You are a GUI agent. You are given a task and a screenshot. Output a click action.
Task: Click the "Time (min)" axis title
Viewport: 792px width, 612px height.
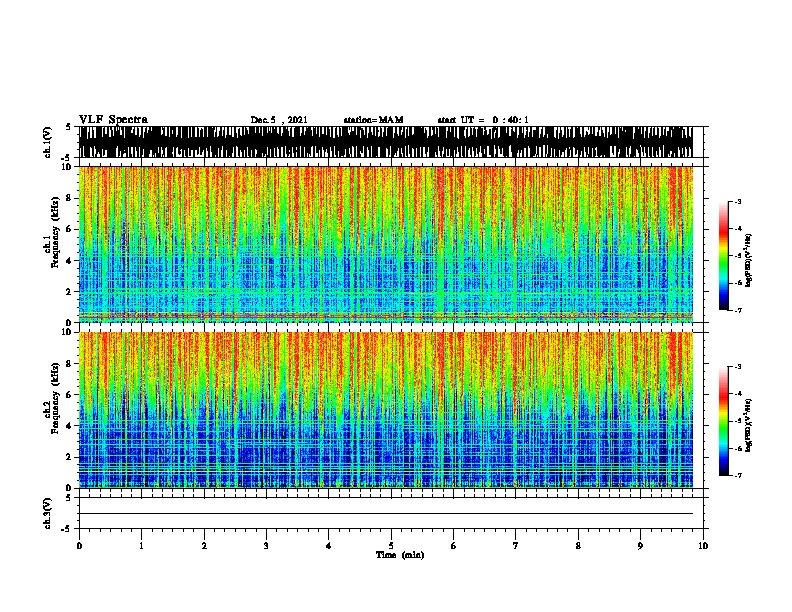pos(400,555)
